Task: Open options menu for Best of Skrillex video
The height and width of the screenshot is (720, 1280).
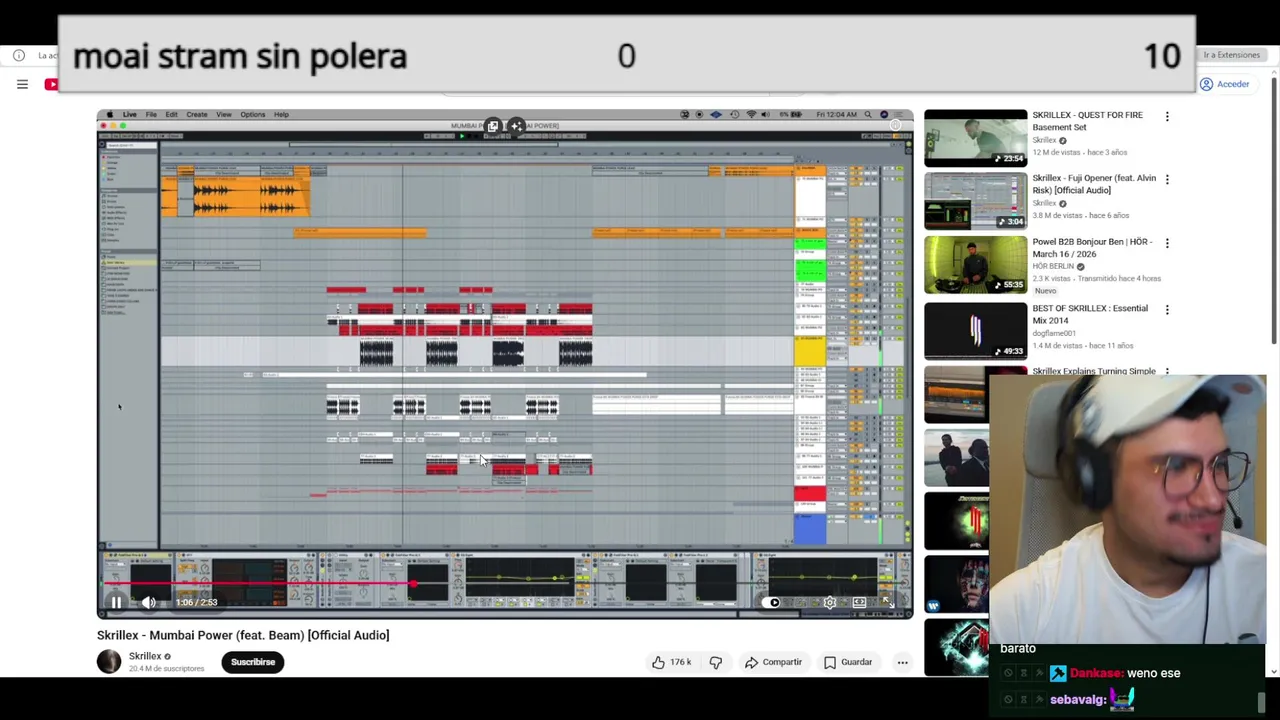Action: (1167, 309)
